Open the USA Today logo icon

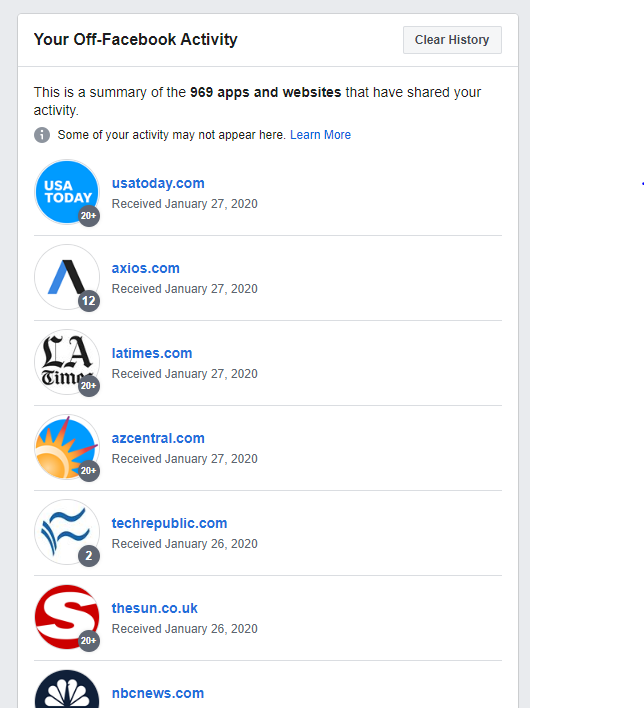click(x=67, y=192)
